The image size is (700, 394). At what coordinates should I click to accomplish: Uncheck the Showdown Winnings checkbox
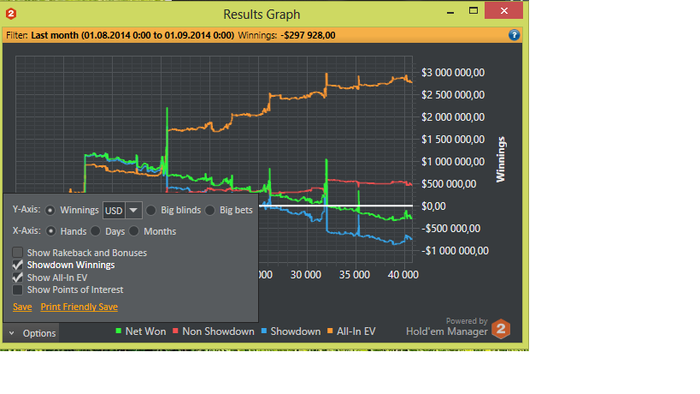tap(17, 265)
